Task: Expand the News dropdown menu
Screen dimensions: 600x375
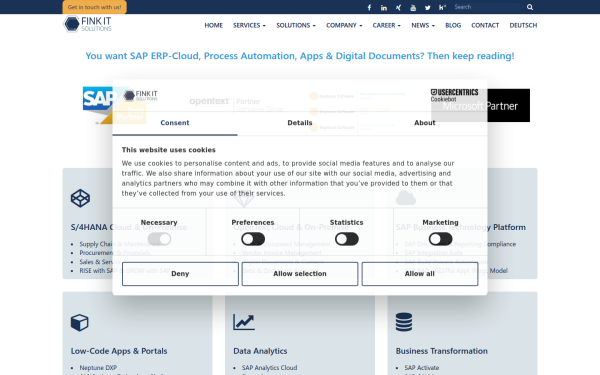Action: [x=423, y=25]
